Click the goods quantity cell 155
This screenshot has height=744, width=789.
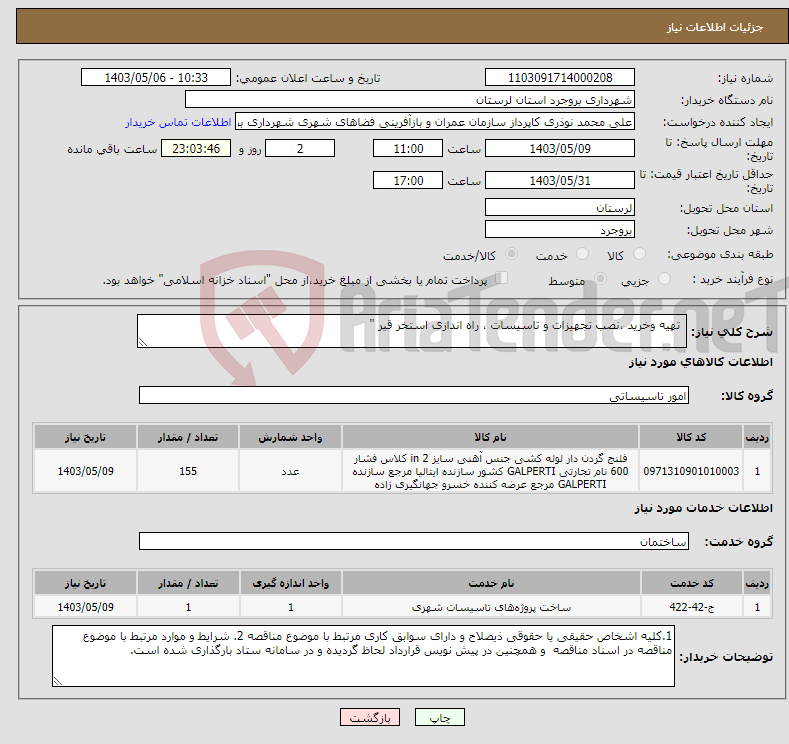coord(188,471)
